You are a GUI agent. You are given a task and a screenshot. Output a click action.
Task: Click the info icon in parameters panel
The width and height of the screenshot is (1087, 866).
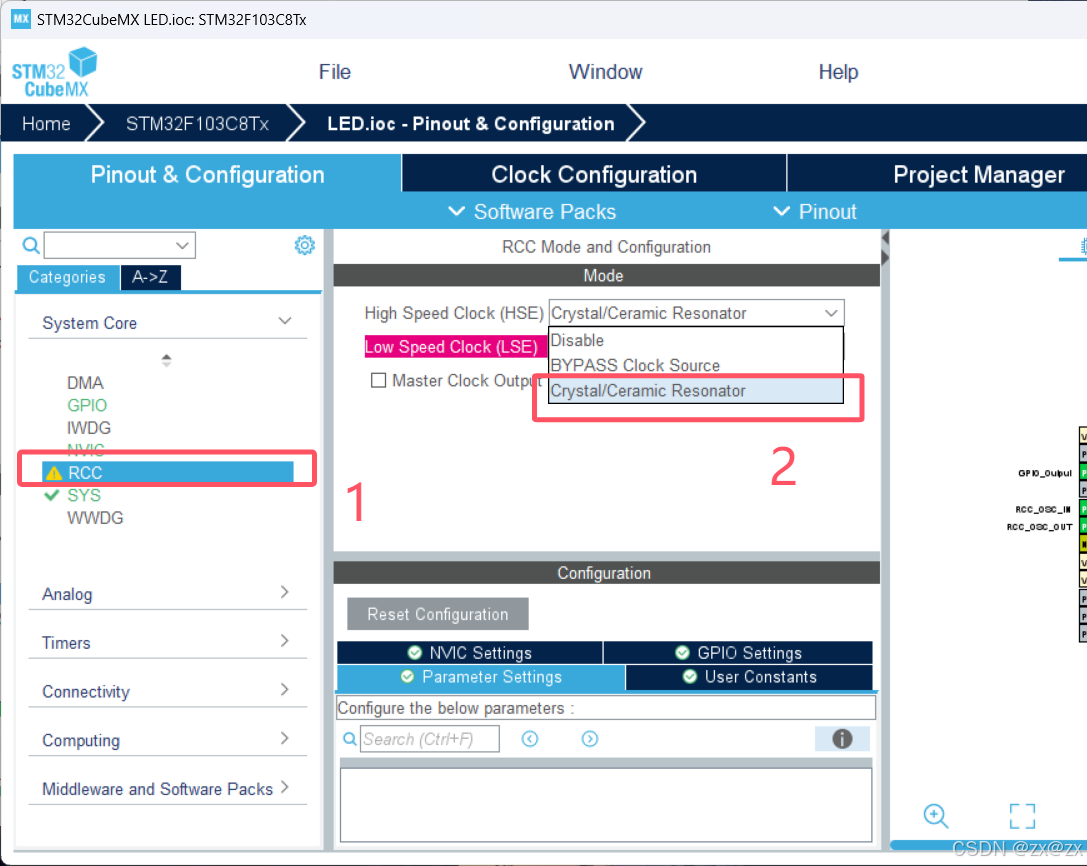842,739
